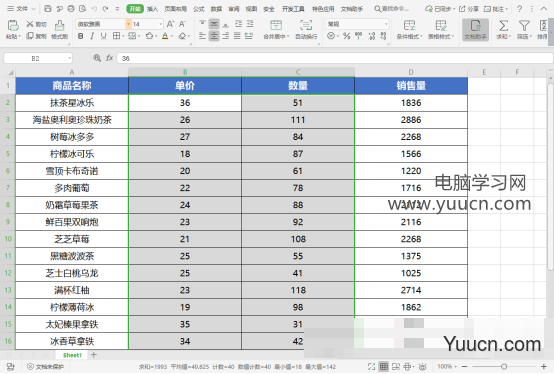
Task: Click the Paste clipboard icon
Action: [13, 25]
